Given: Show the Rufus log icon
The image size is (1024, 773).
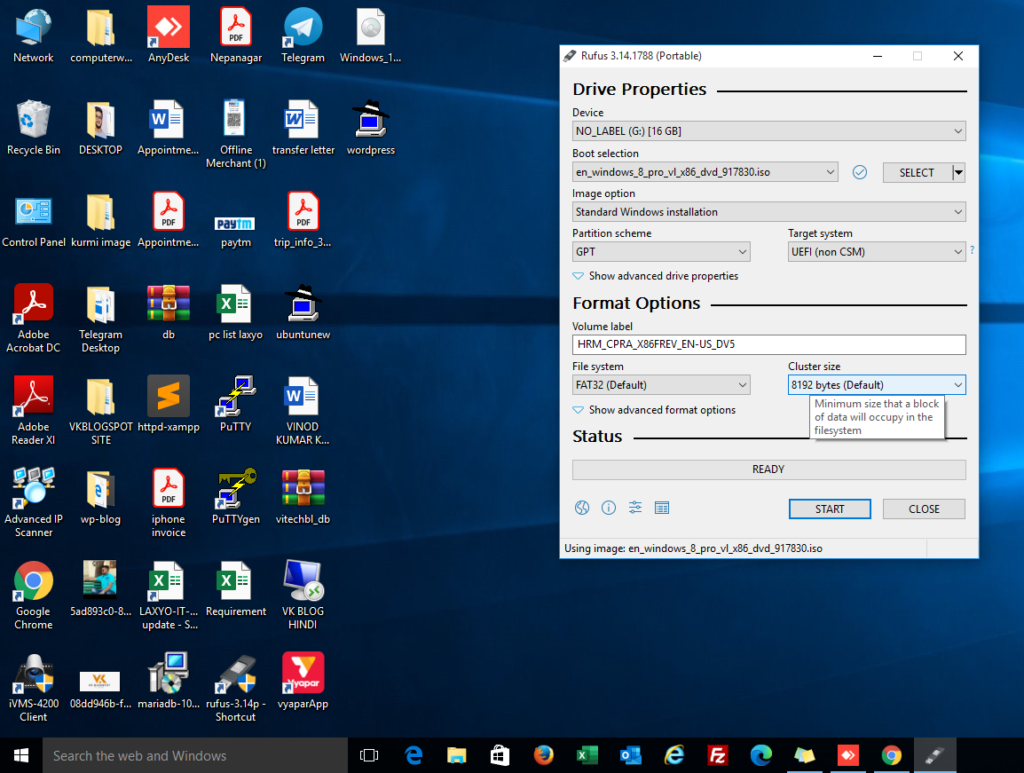Looking at the screenshot, I should tap(661, 508).
